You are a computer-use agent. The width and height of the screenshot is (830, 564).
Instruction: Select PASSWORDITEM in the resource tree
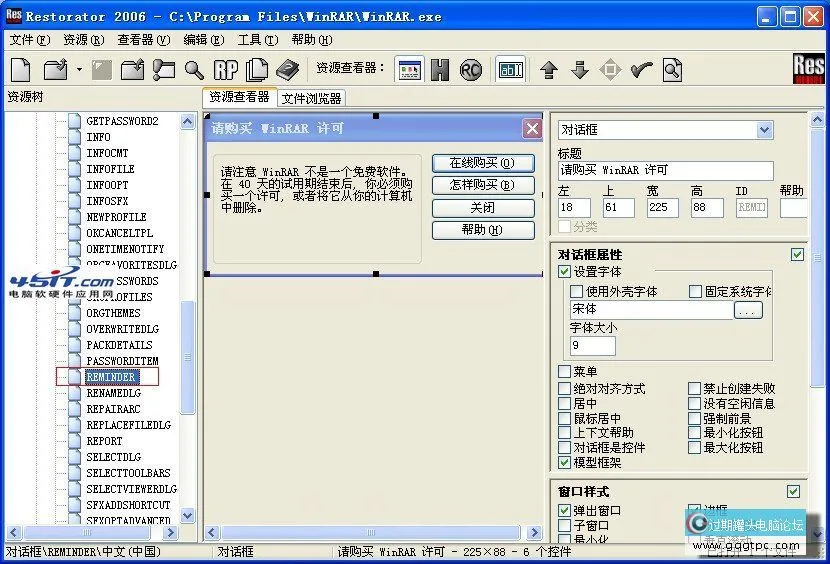coord(122,361)
